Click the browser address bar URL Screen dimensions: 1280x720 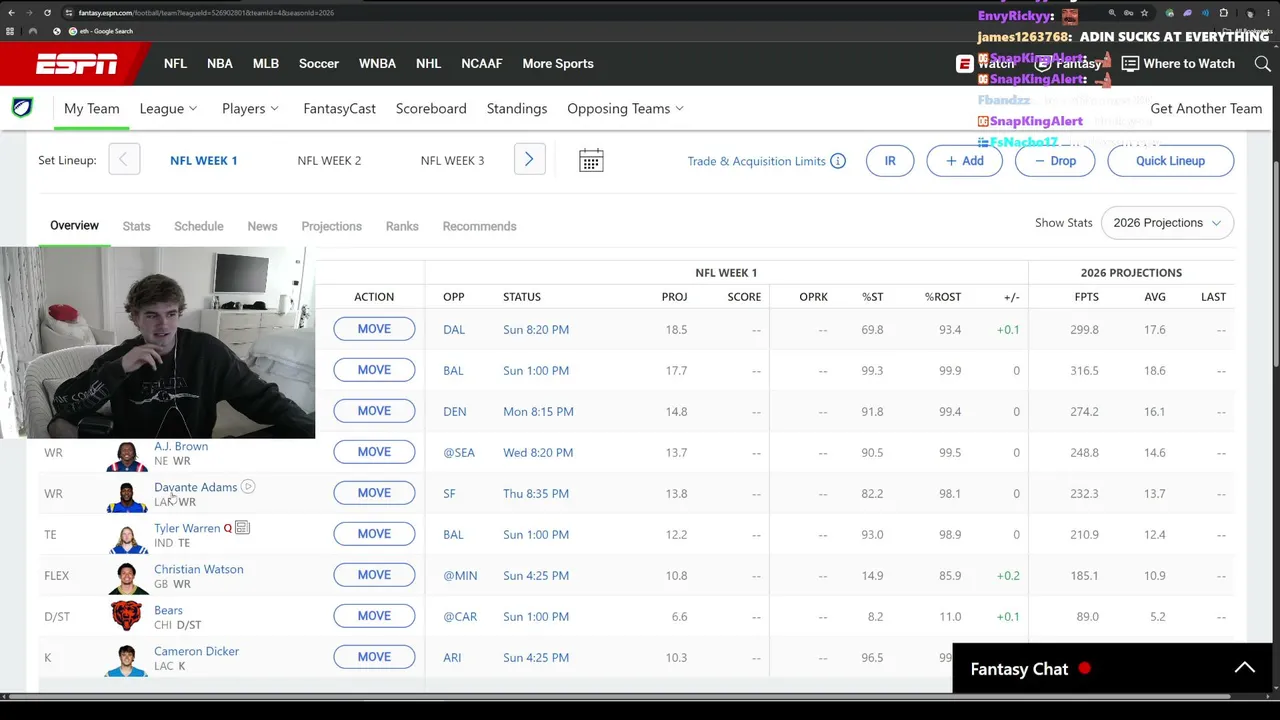click(206, 13)
